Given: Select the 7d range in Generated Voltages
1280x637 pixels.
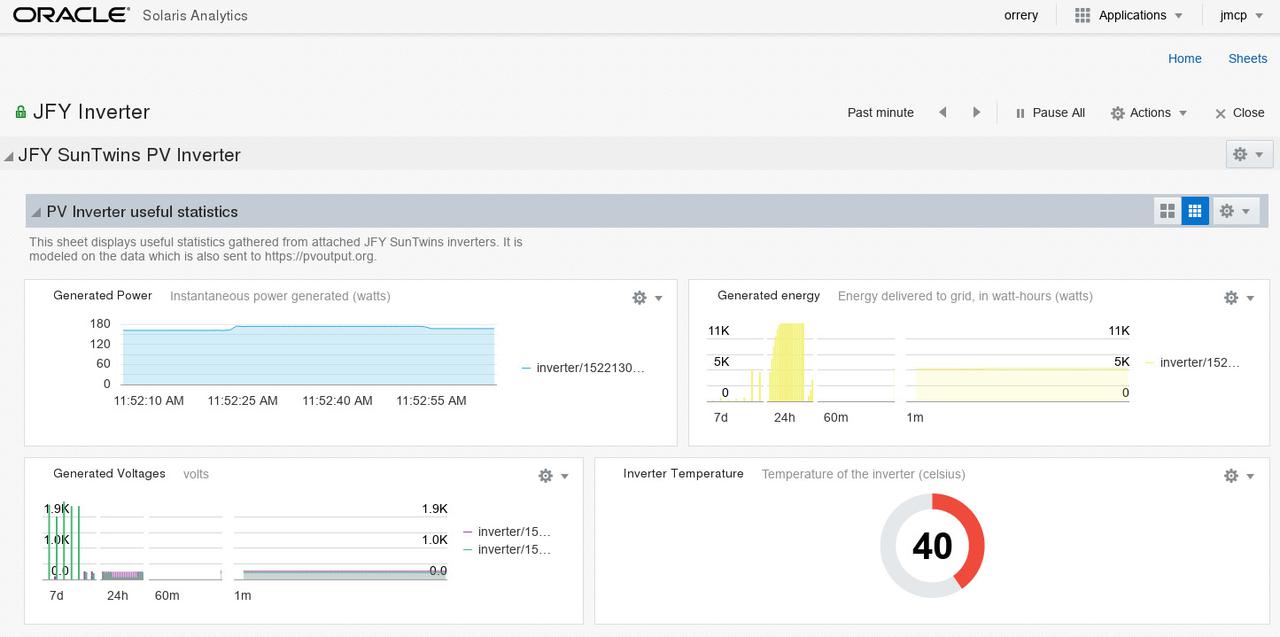Looking at the screenshot, I should (x=56, y=596).
